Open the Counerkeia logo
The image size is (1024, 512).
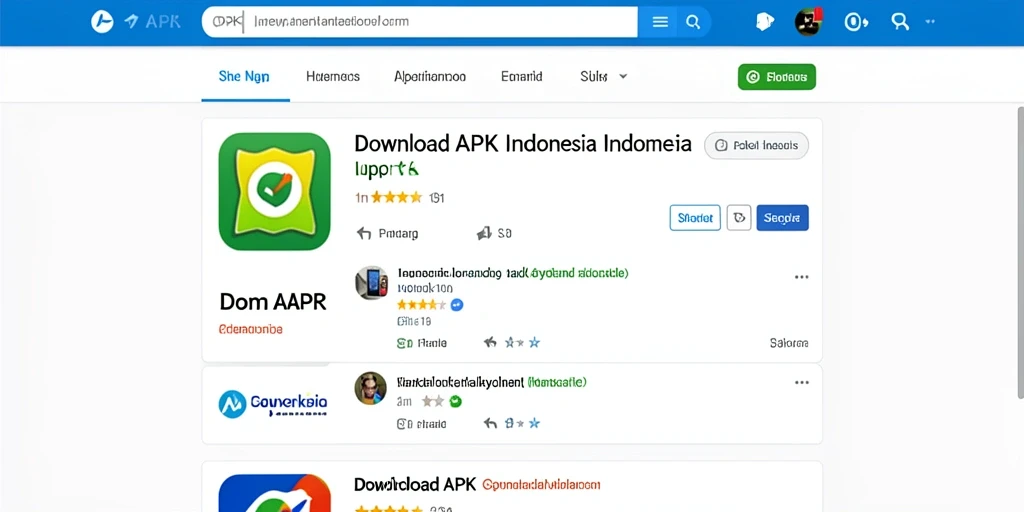pyautogui.click(x=273, y=404)
